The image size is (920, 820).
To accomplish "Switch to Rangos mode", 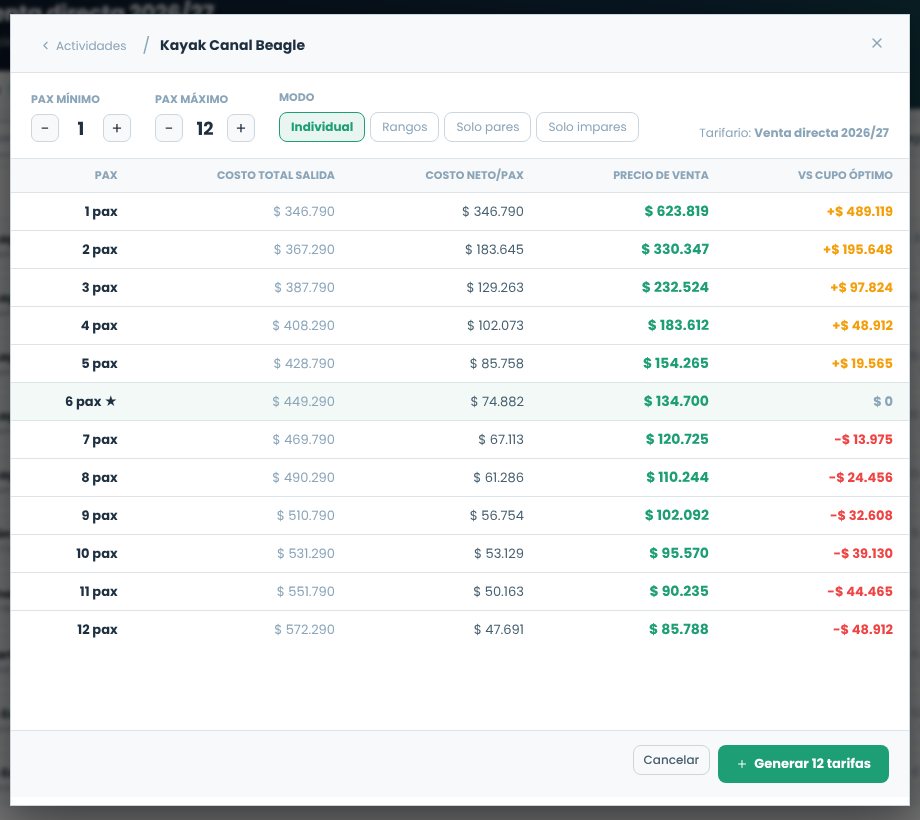I will click(x=404, y=127).
